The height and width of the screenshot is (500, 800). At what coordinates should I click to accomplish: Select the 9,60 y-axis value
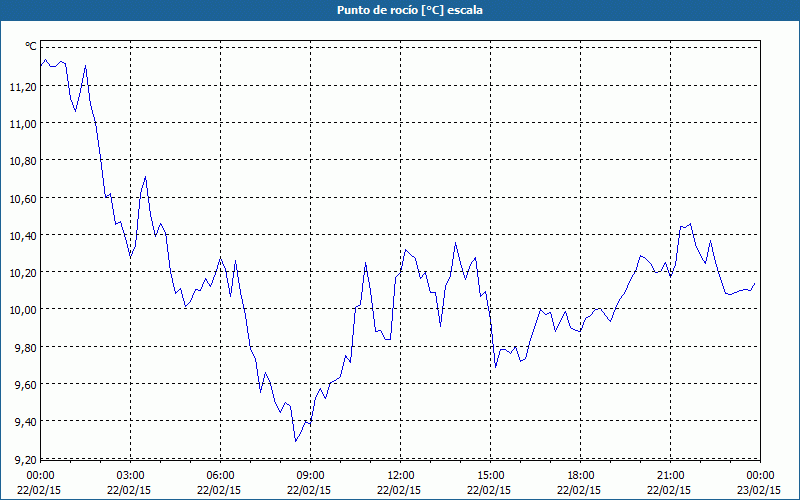pos(27,385)
